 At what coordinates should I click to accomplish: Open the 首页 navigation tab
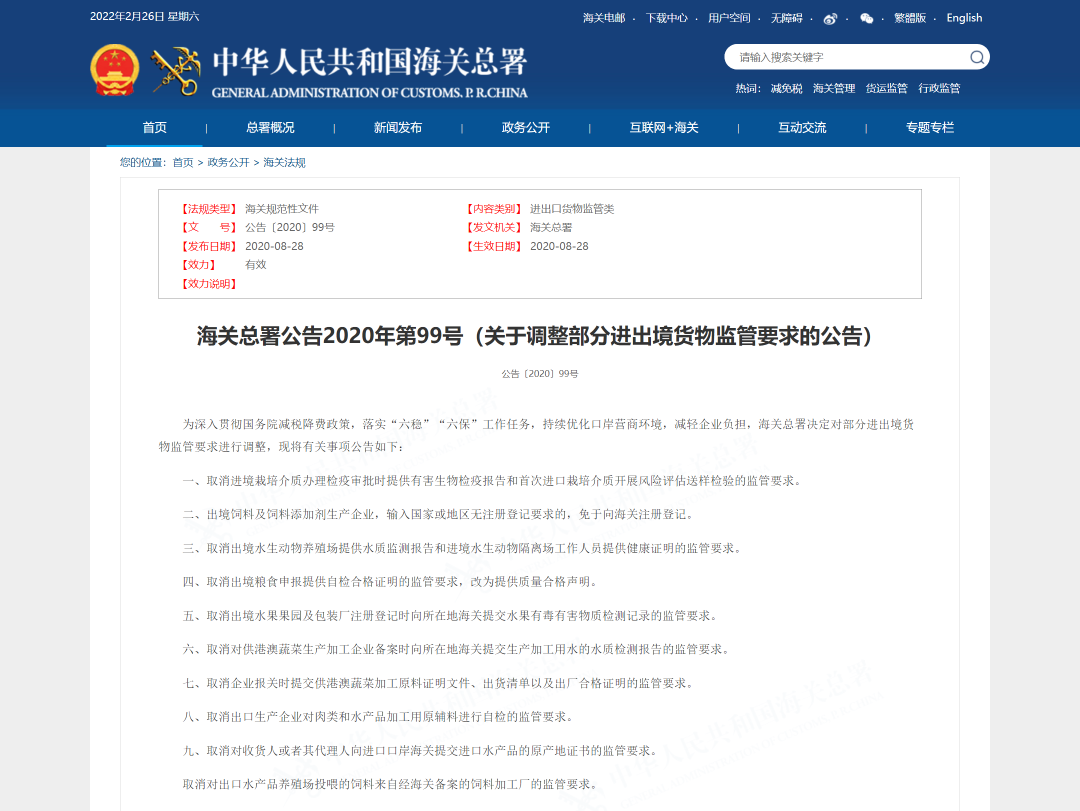coord(155,128)
